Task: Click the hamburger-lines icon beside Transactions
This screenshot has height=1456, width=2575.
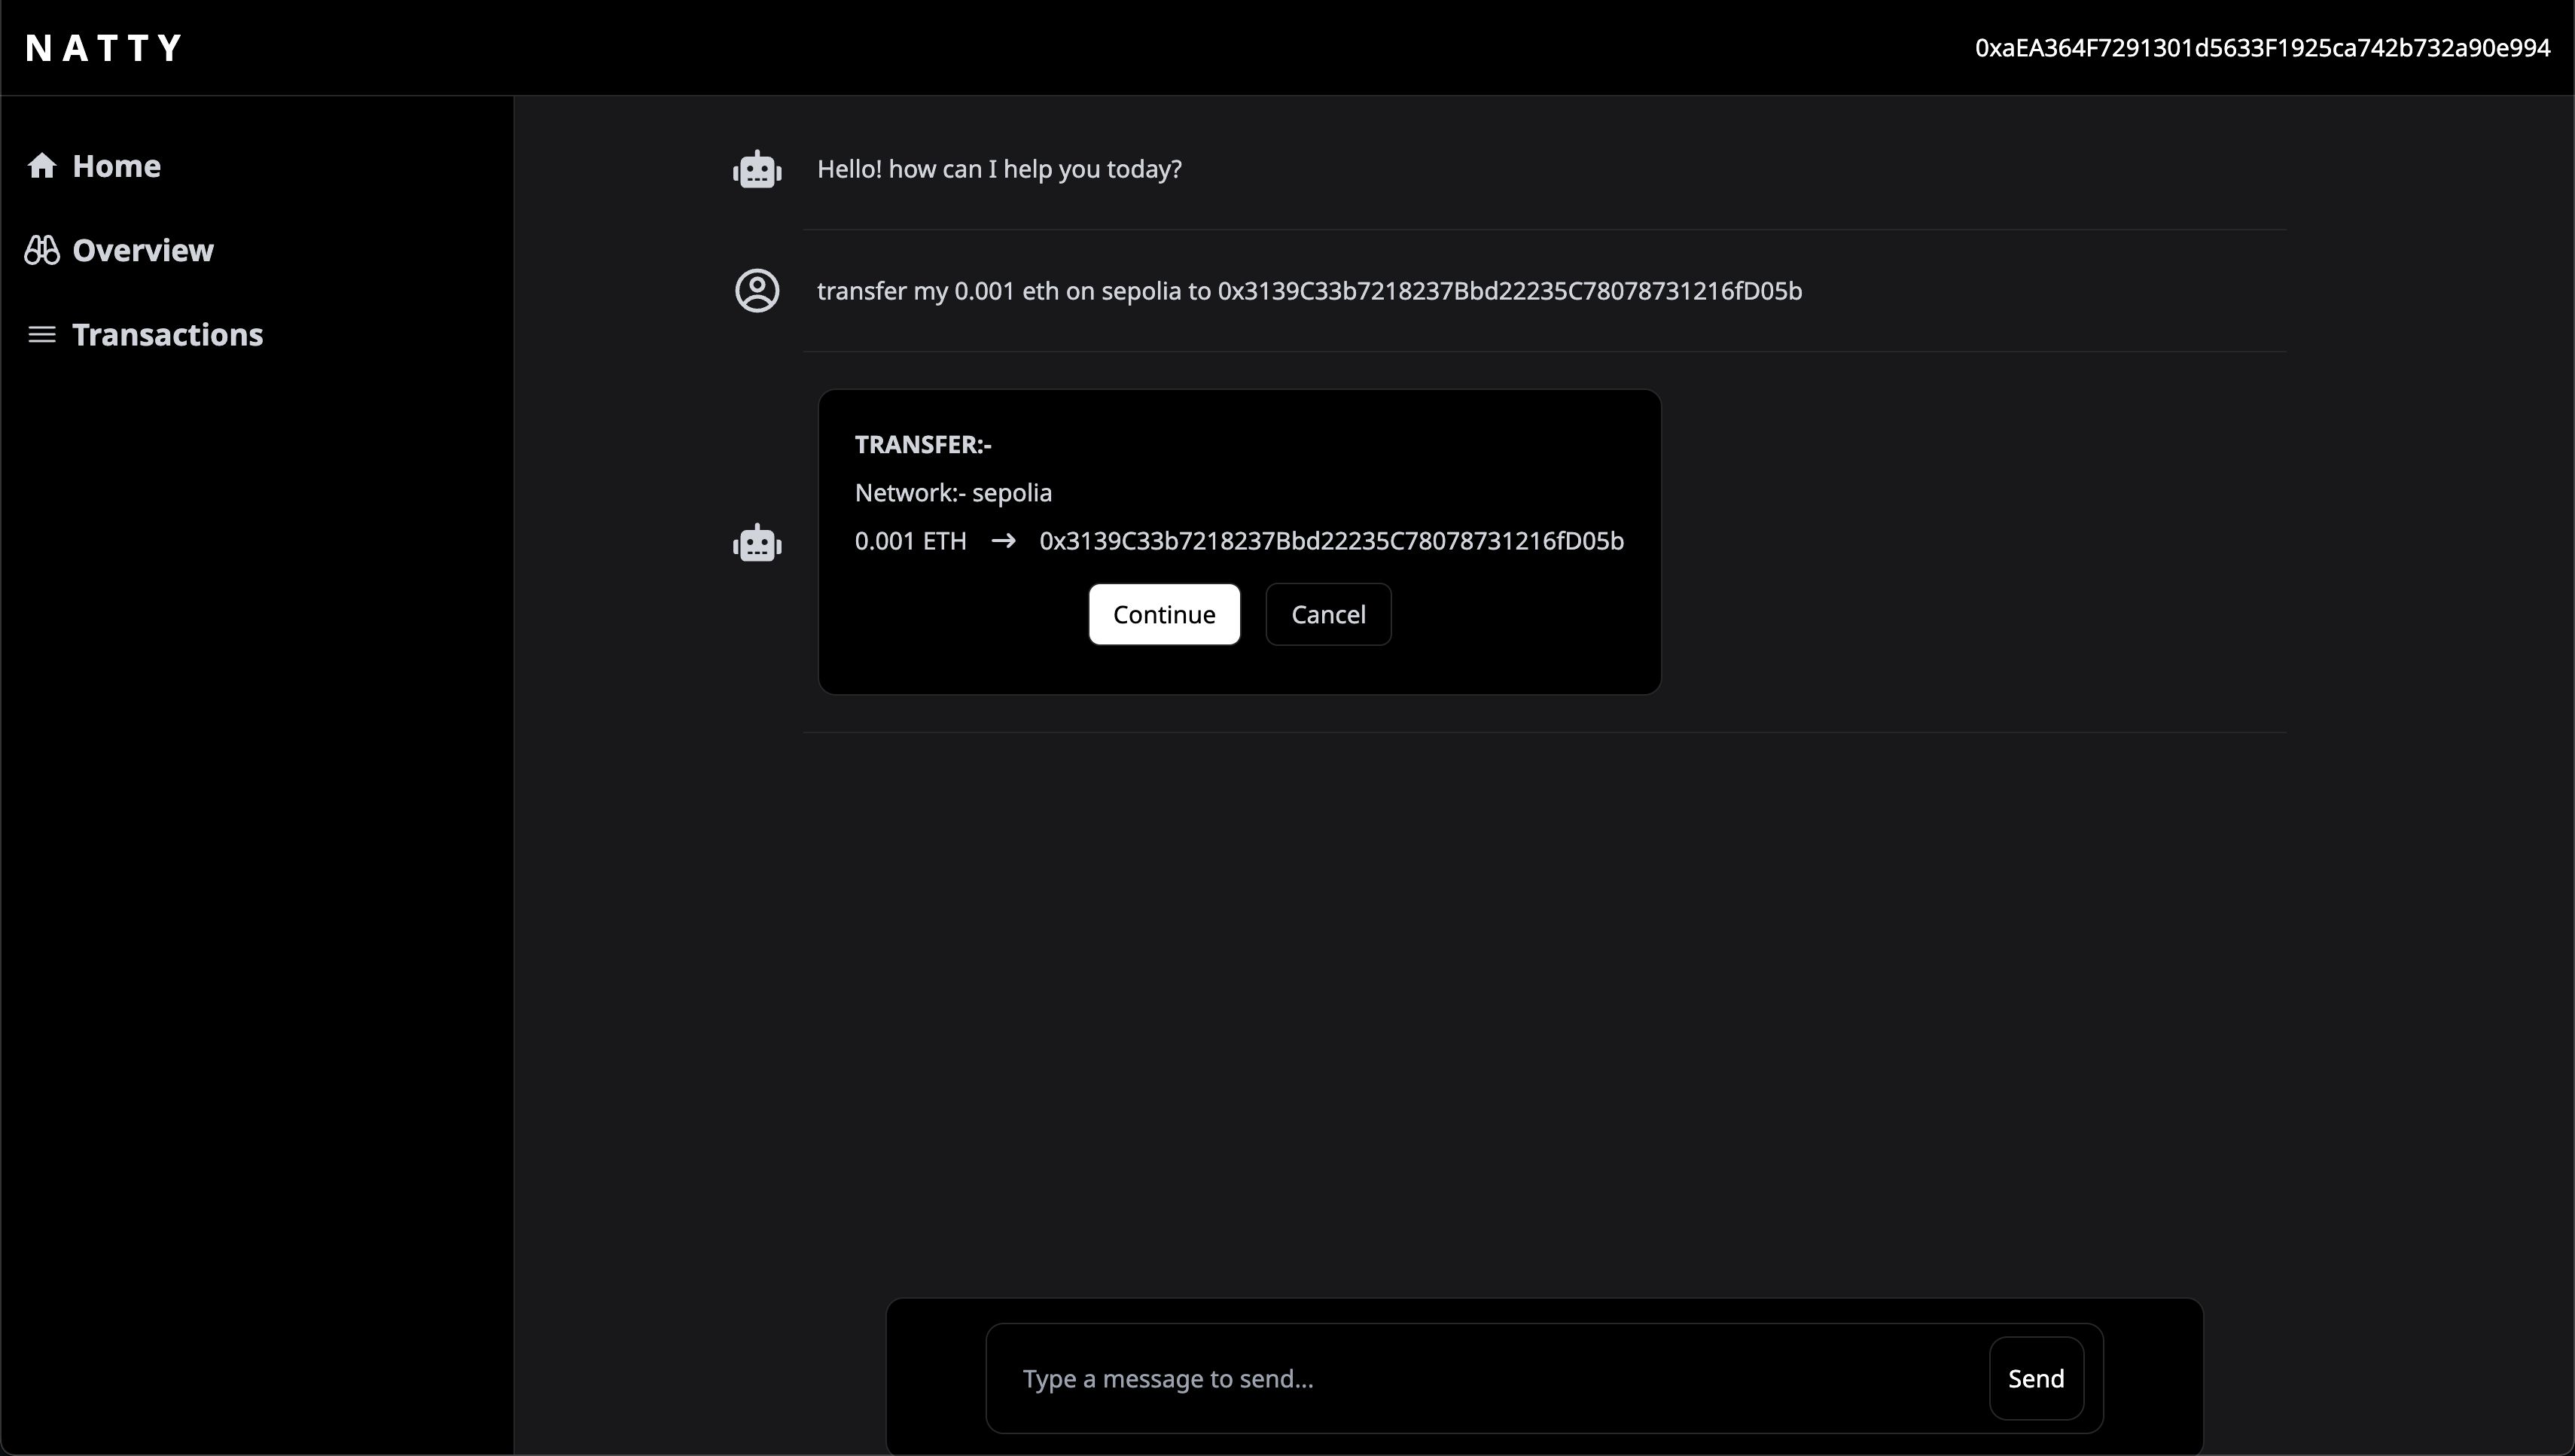Action: (42, 334)
